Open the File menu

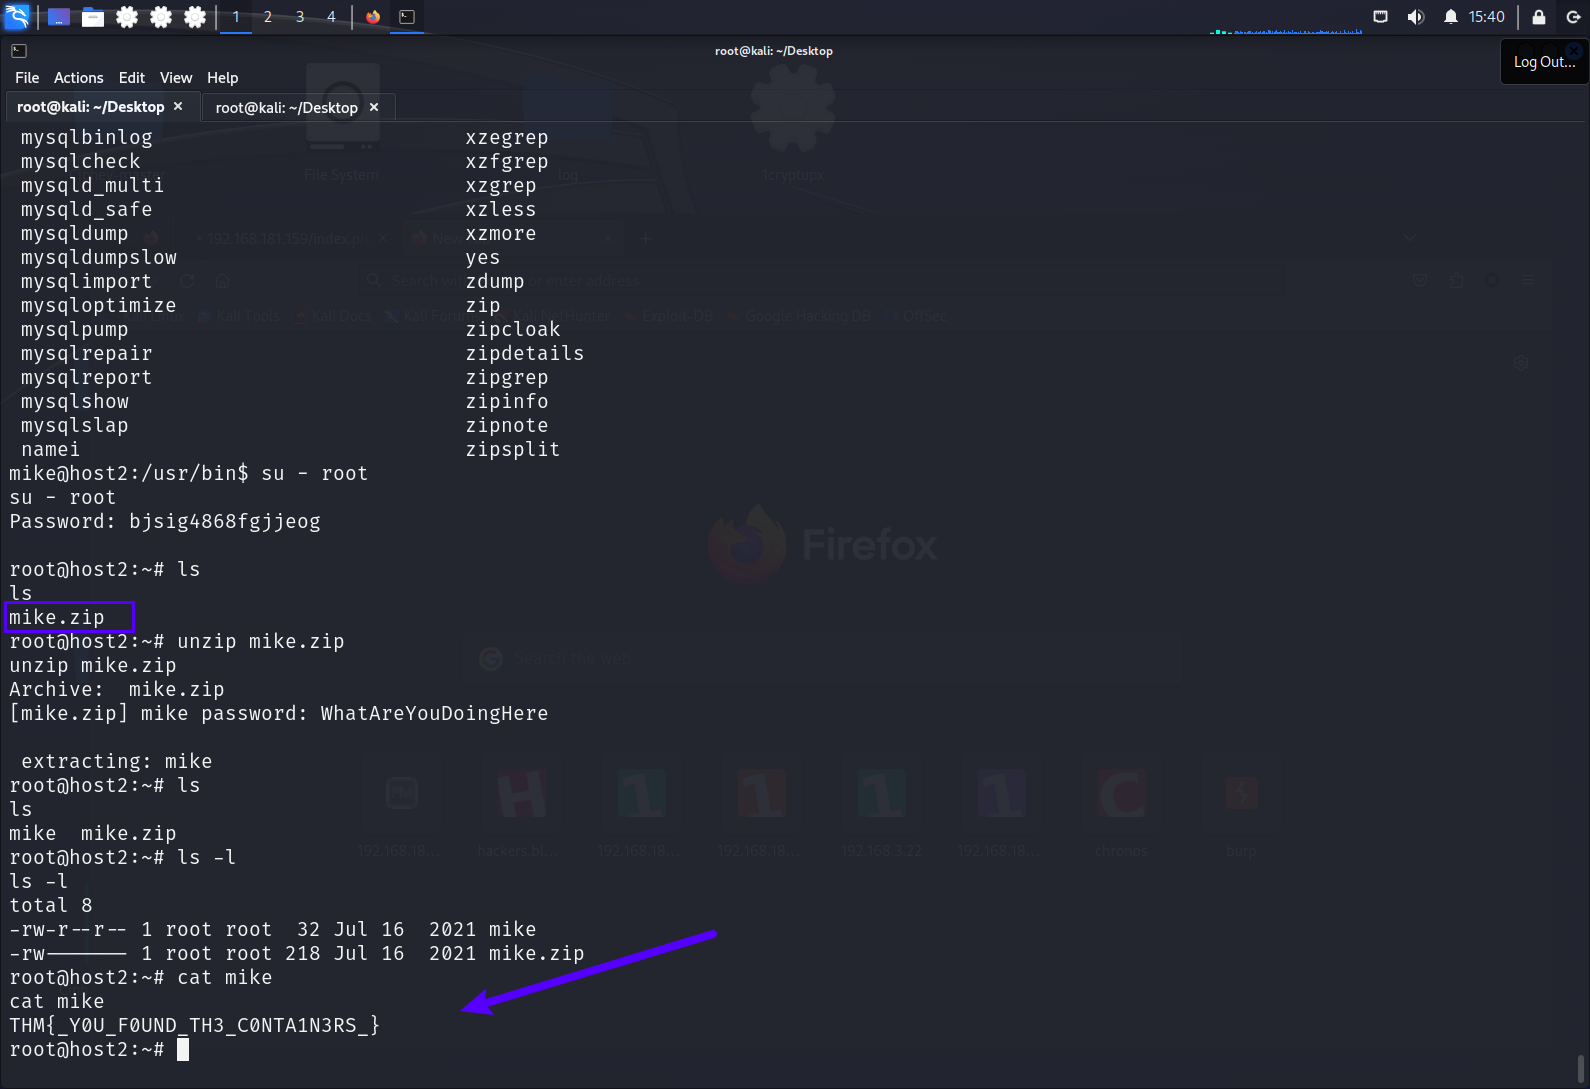click(x=27, y=78)
